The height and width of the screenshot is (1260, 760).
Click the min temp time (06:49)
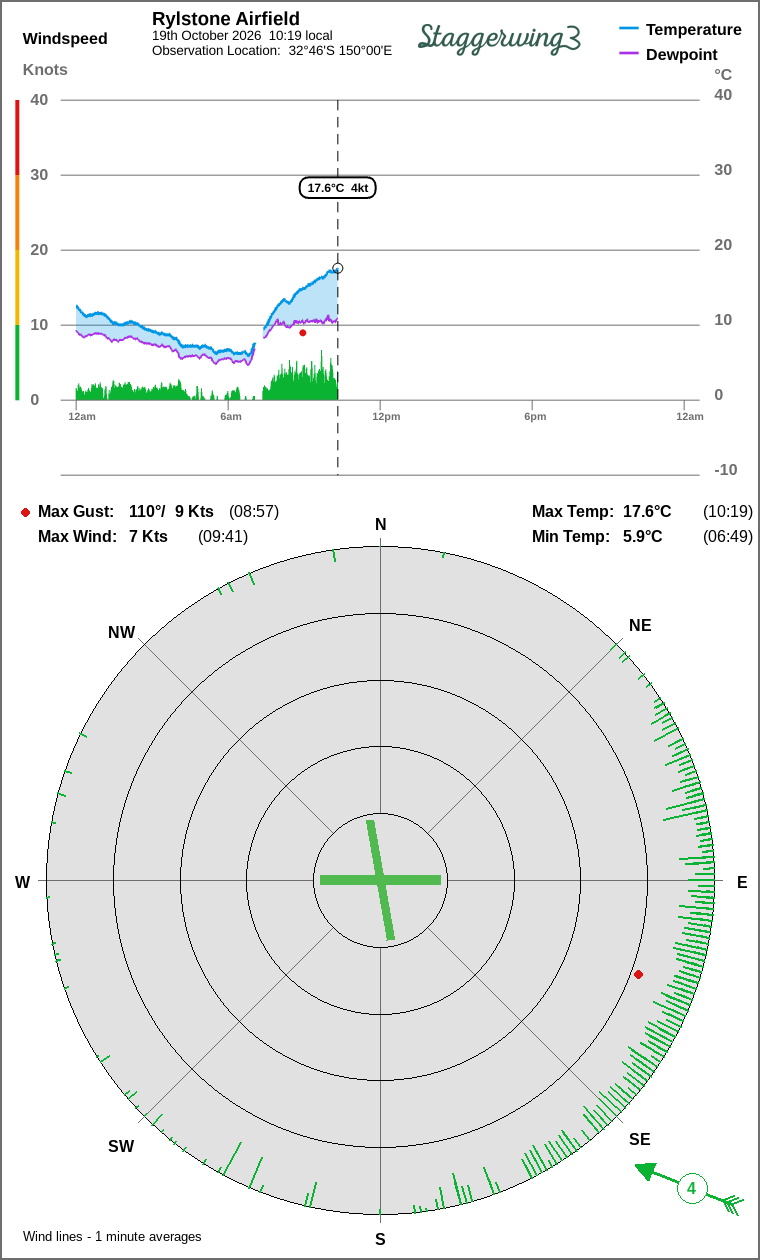pos(728,536)
